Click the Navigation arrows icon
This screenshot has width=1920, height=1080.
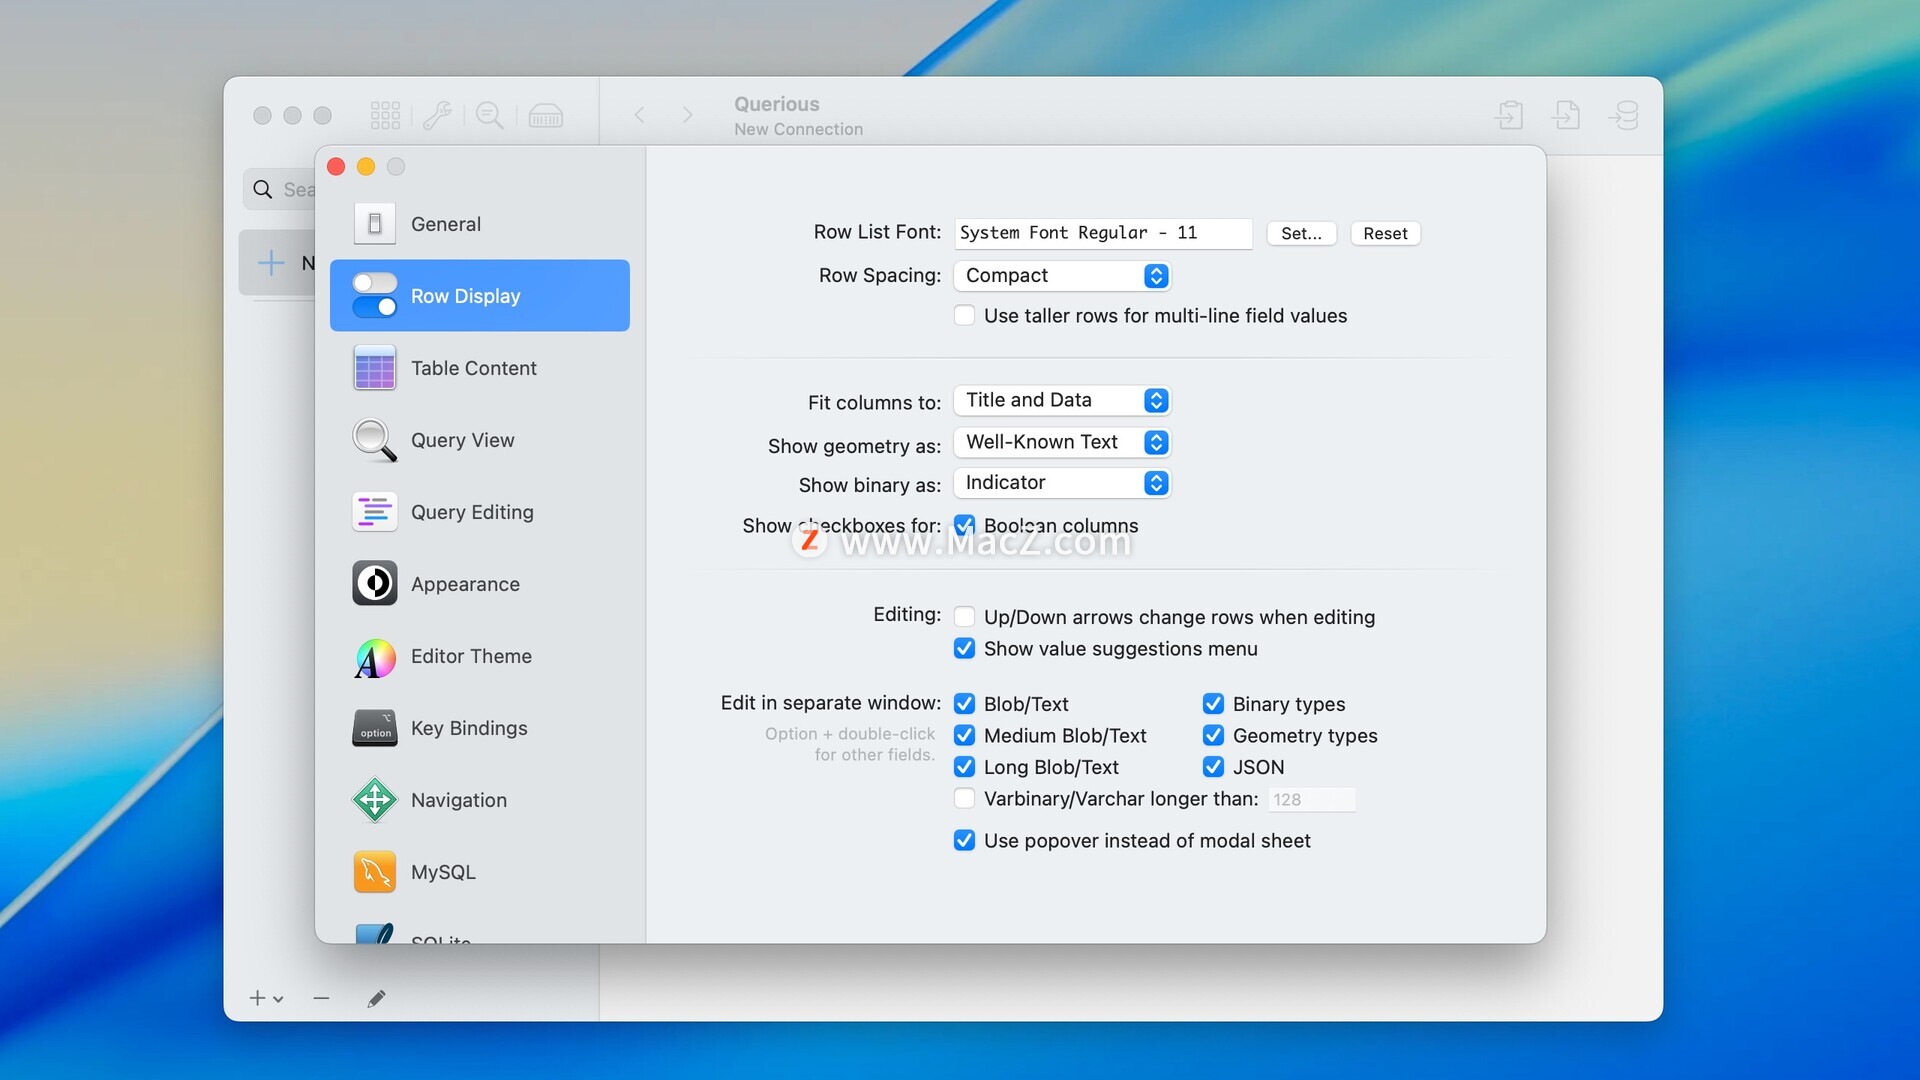coord(374,800)
